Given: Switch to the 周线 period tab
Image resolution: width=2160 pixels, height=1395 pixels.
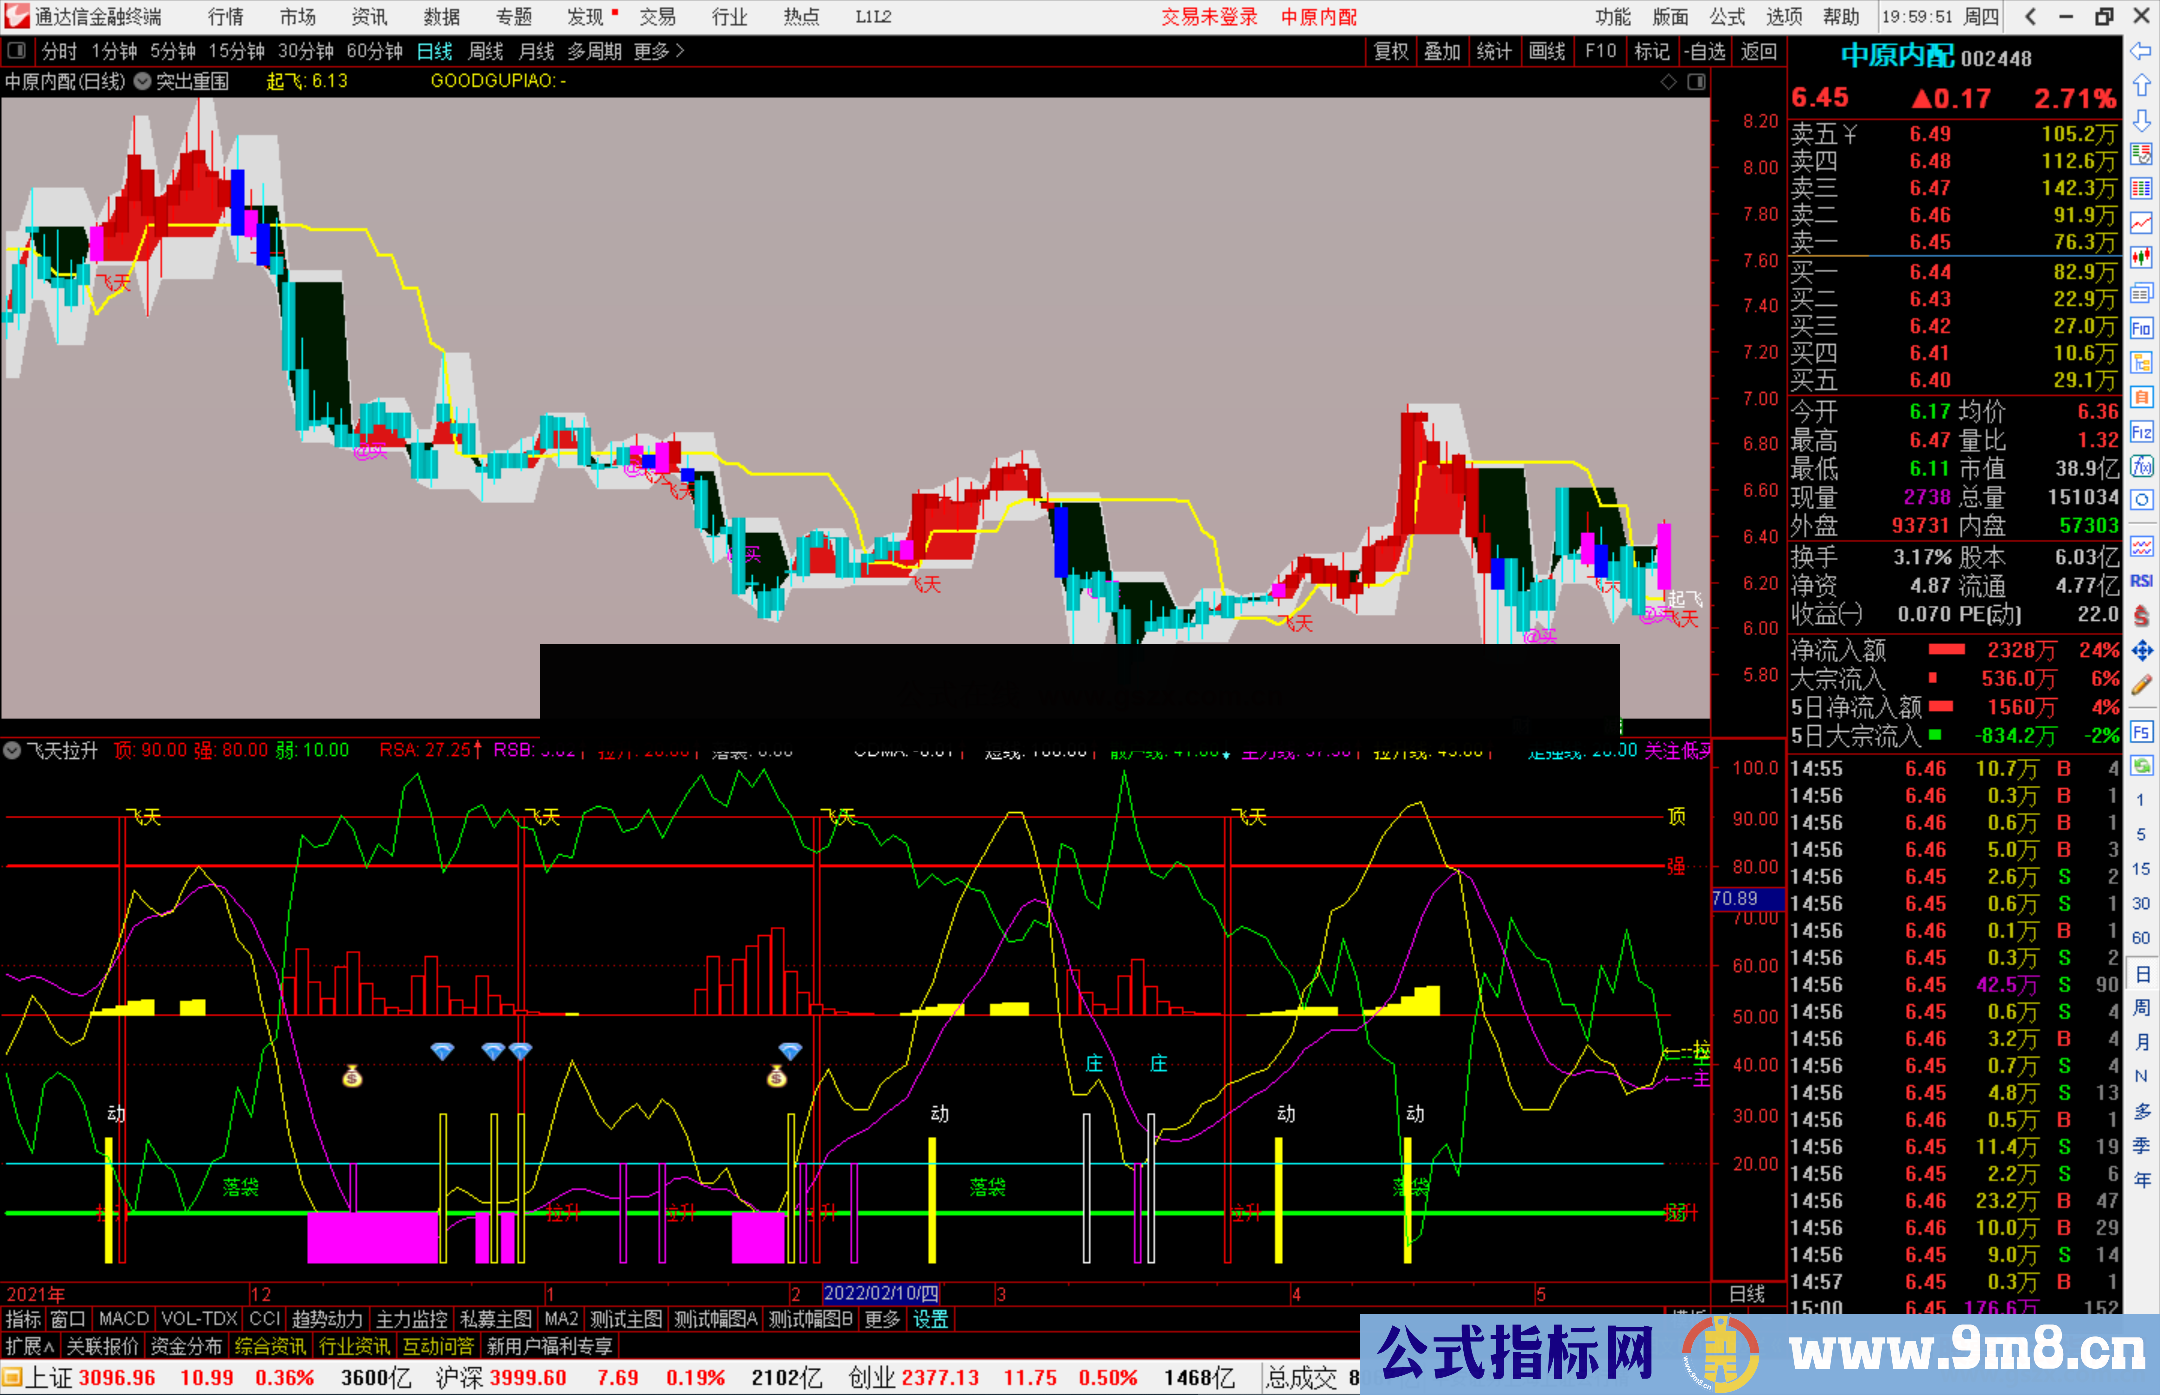Looking at the screenshot, I should (486, 51).
